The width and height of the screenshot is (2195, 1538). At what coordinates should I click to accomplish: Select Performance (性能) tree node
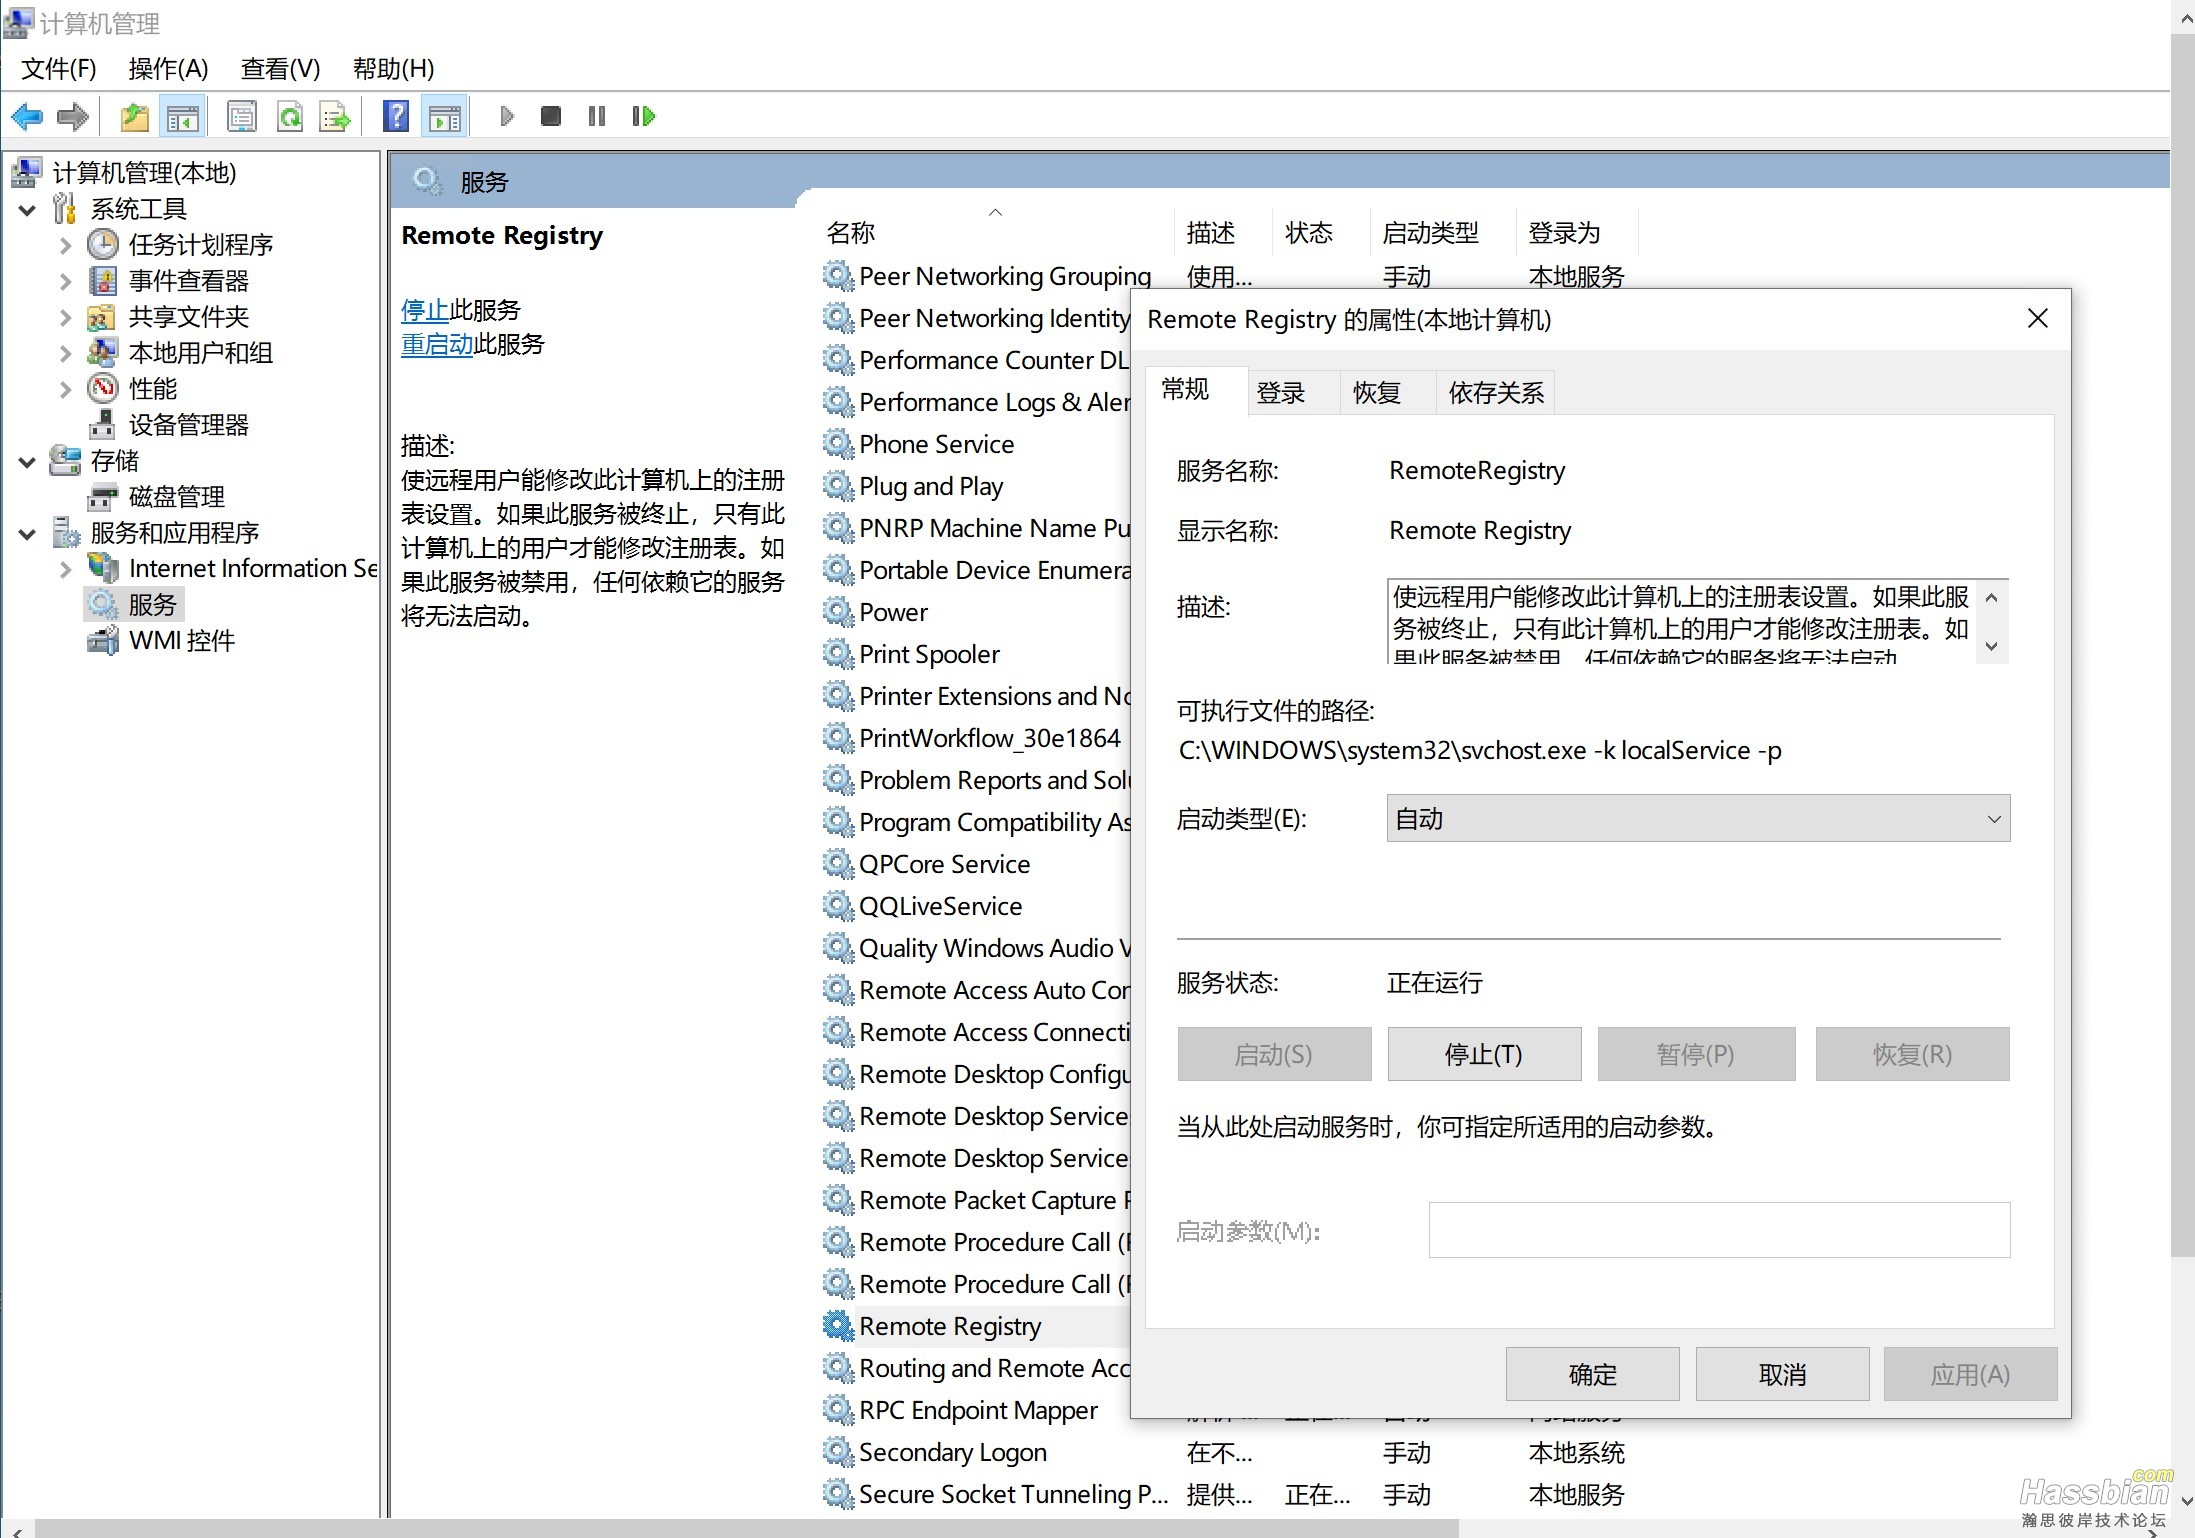click(152, 389)
